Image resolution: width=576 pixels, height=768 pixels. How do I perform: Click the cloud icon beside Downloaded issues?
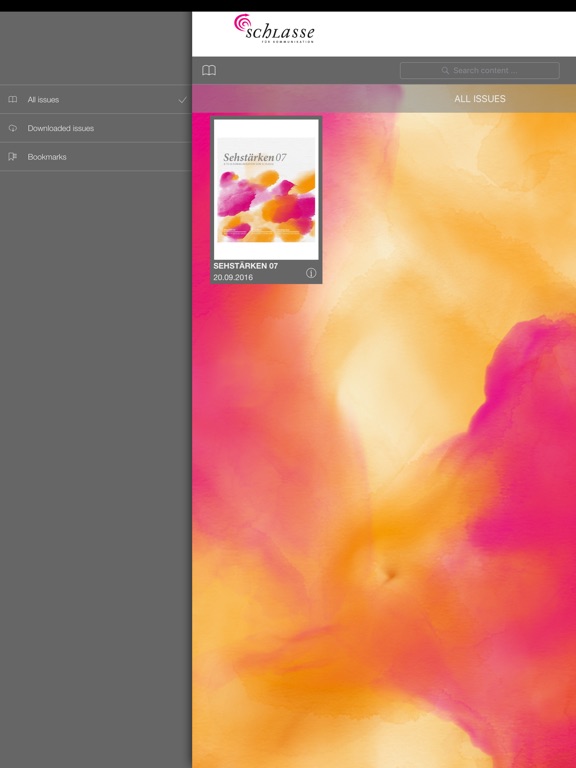pos(13,128)
